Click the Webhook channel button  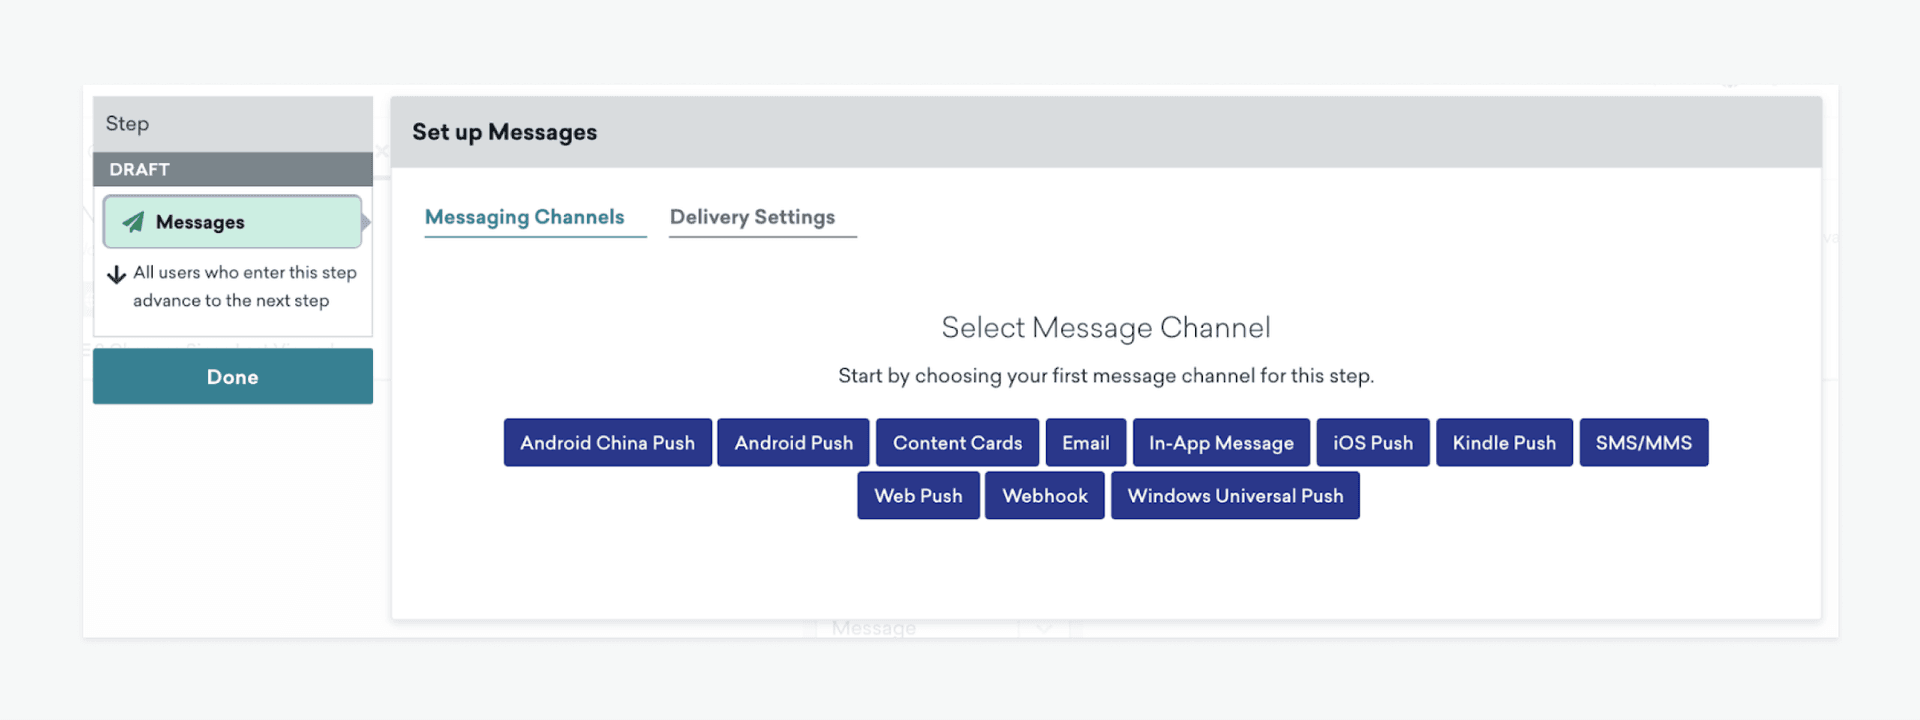[1044, 496]
